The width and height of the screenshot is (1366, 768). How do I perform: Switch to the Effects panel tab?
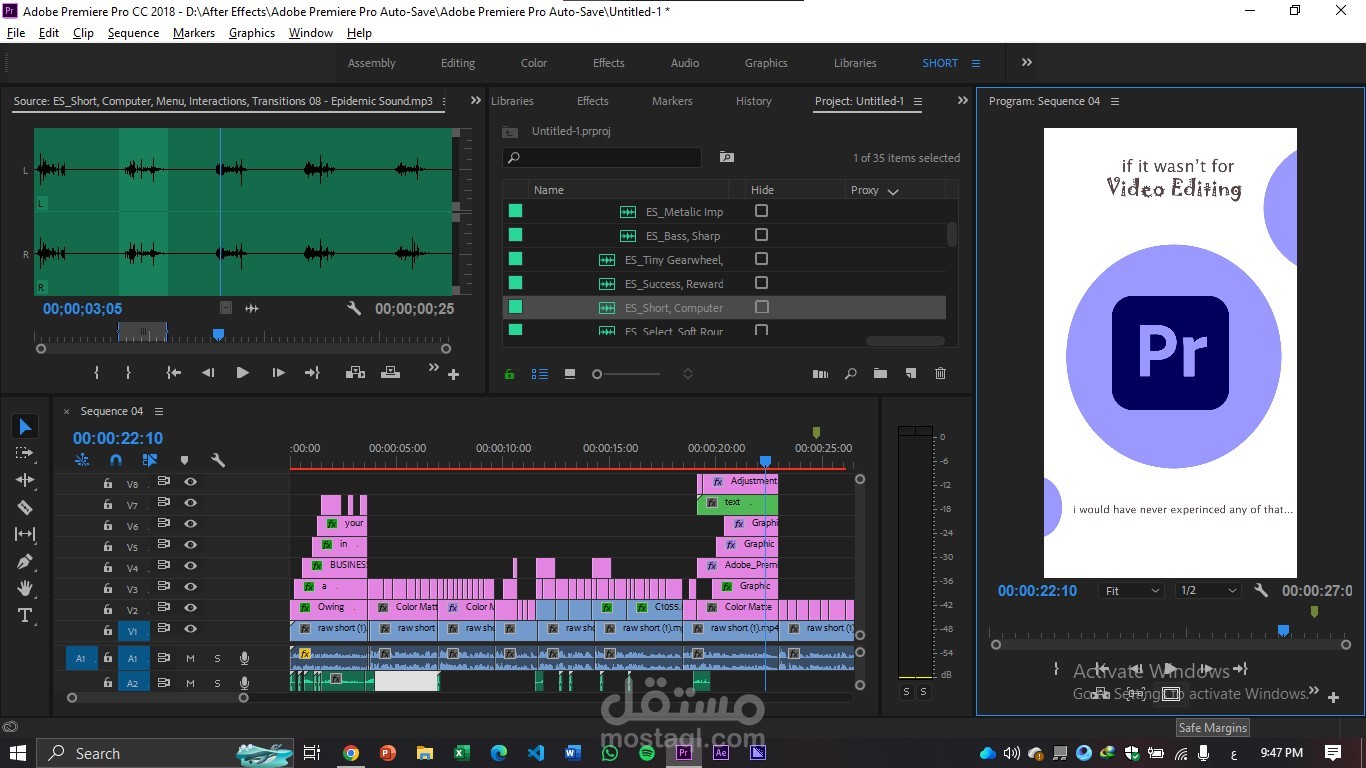592,101
